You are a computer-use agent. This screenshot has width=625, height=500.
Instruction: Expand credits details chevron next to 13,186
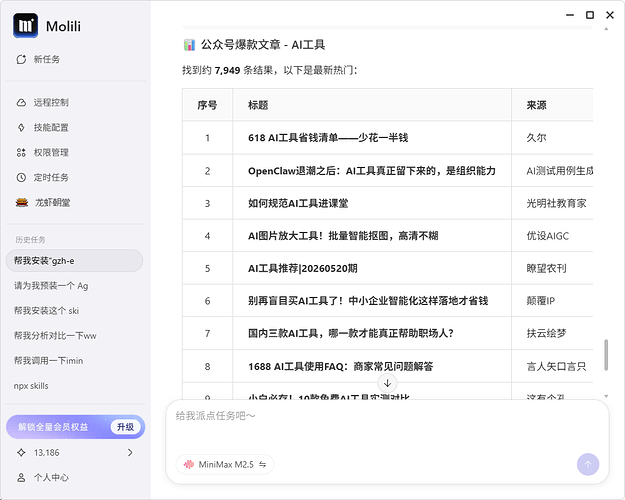130,453
